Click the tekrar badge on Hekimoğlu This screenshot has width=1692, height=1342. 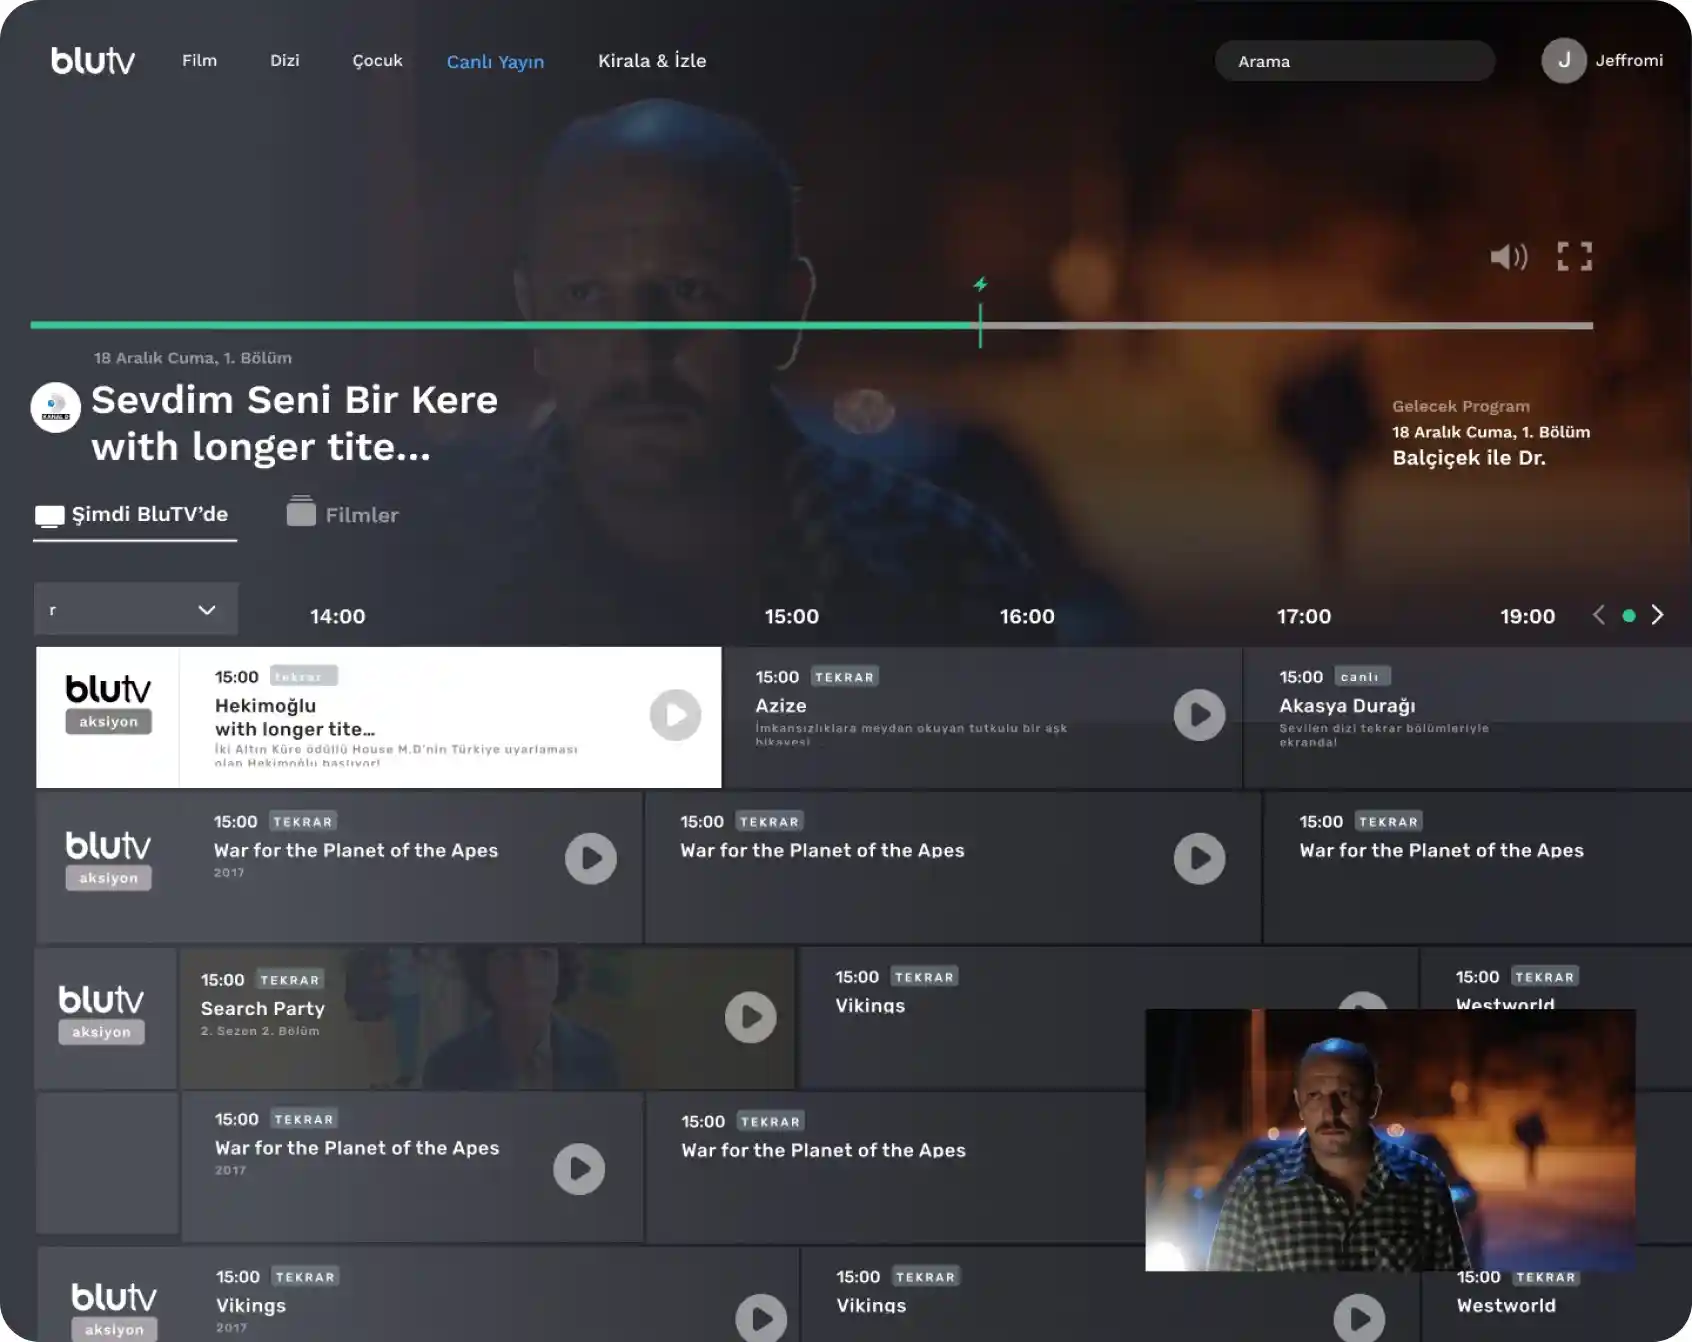304,677
